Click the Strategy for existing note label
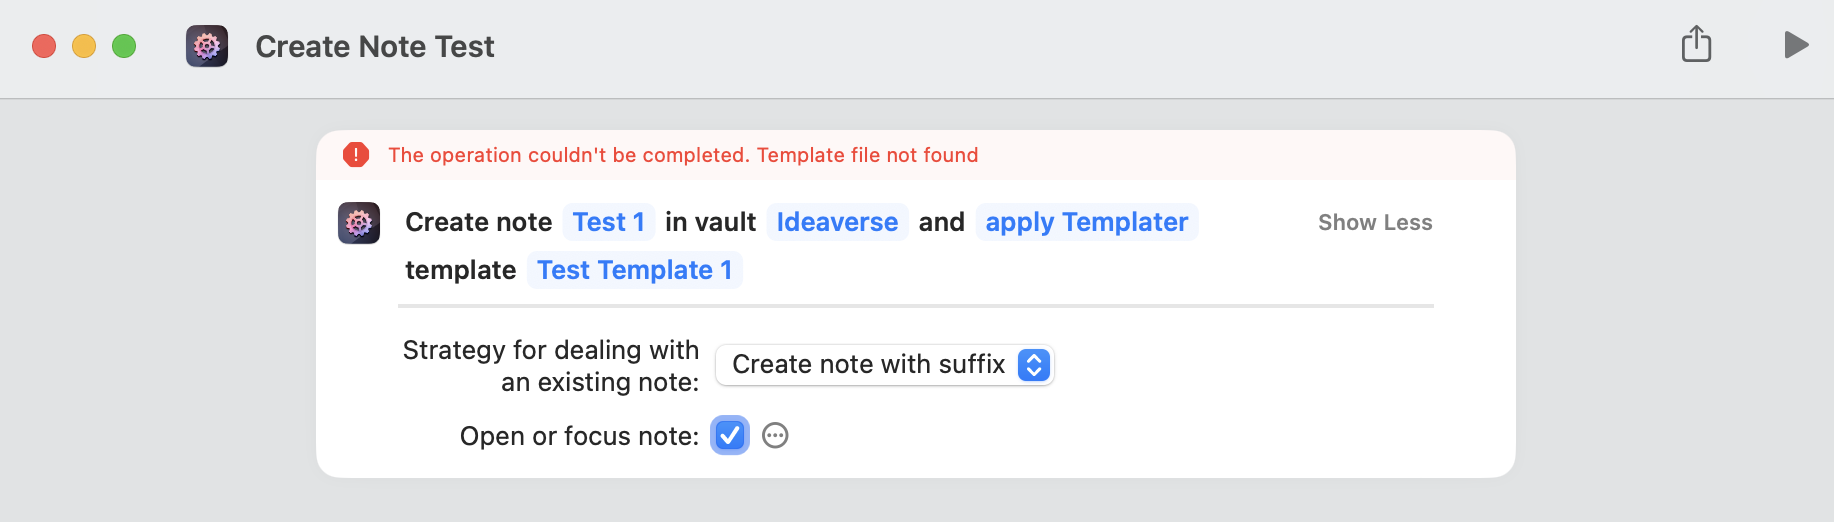The height and width of the screenshot is (522, 1834). [x=550, y=365]
